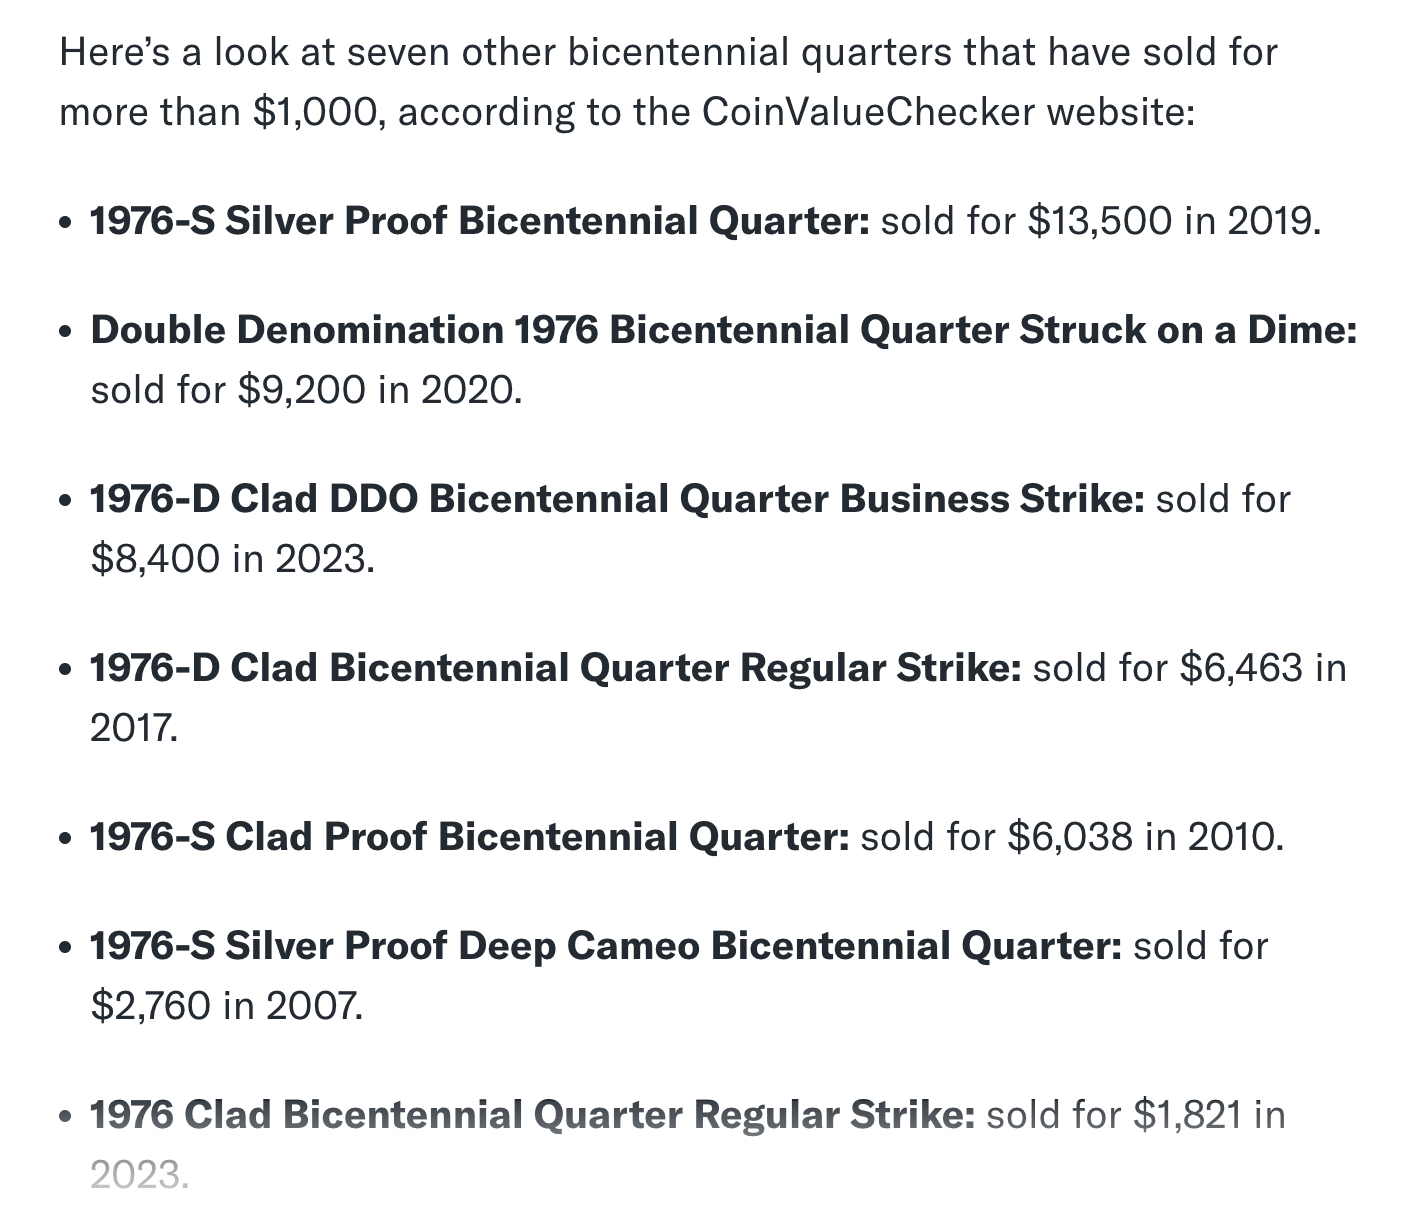
Task: Click the "sold for $9,200 in 2020" line
Action: 306,389
